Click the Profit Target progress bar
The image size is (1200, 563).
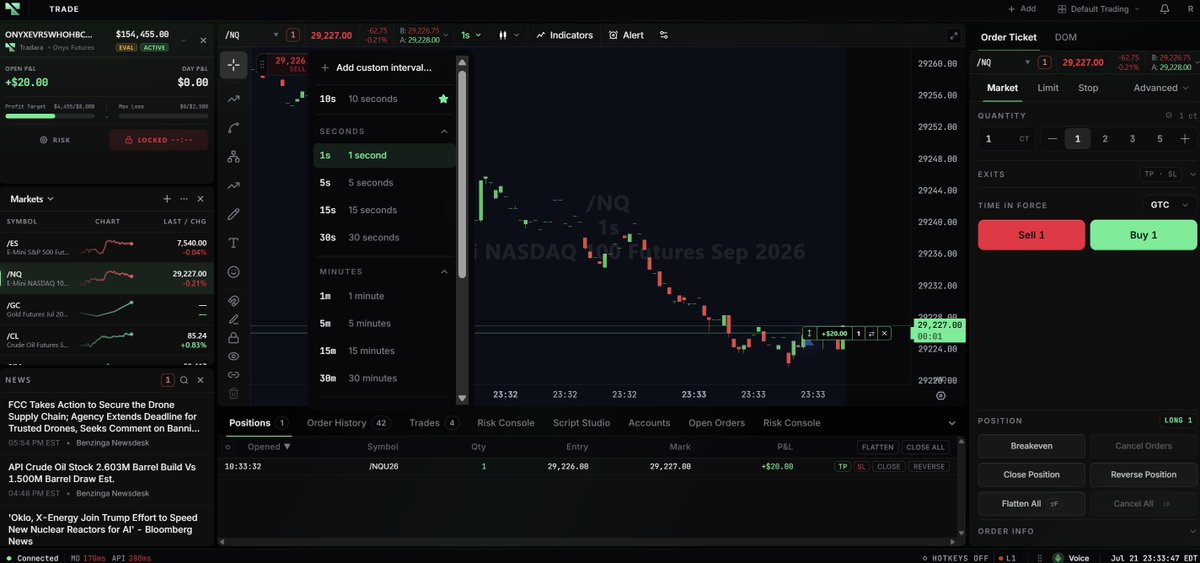[x=50, y=116]
